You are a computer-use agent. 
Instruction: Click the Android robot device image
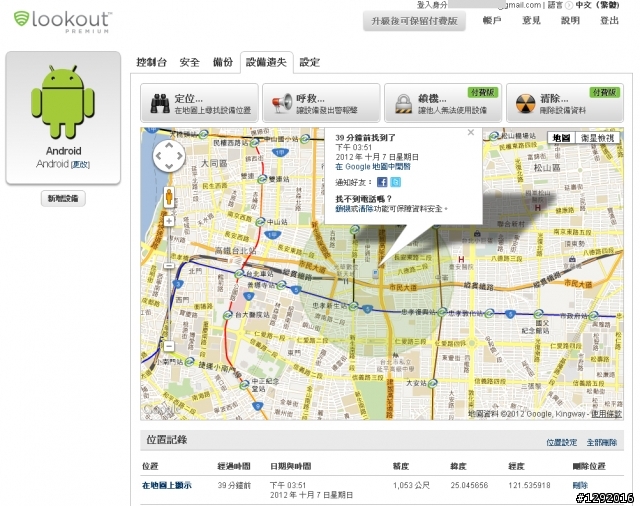63,102
